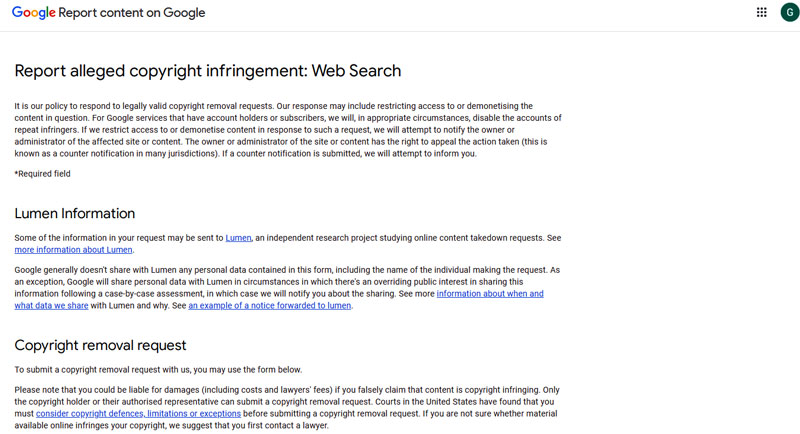800x434 pixels.
Task: Click the paragraph starting 'Google generally doesn't share'
Action: coord(287,288)
